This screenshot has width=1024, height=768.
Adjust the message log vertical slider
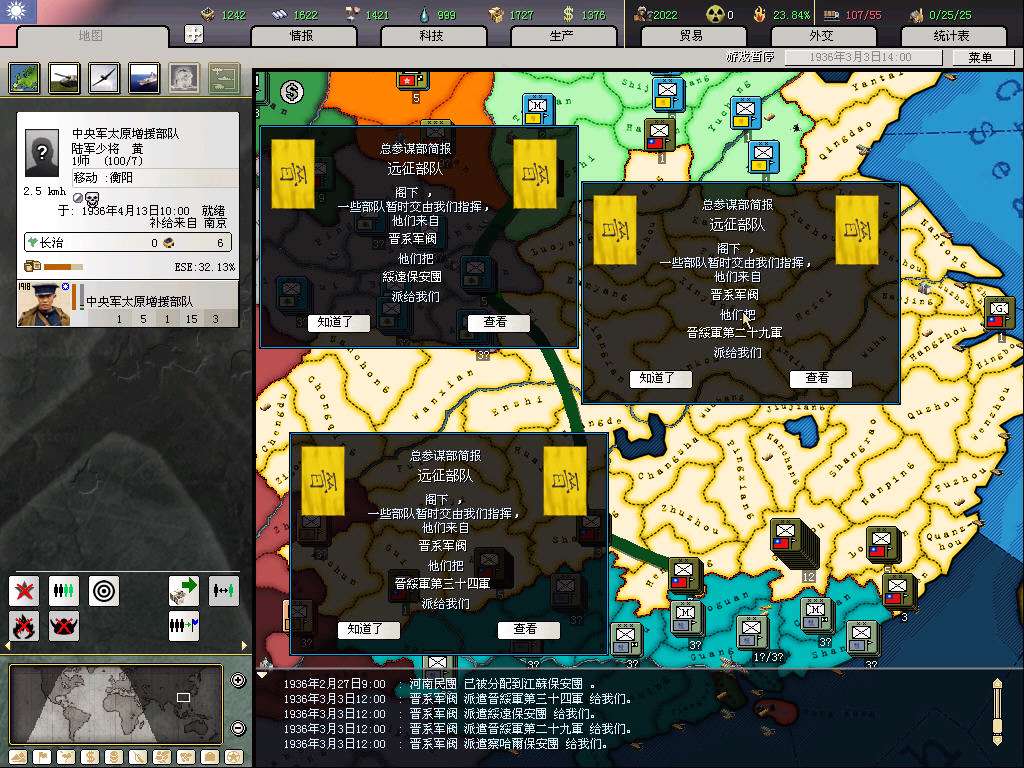pyautogui.click(x=997, y=712)
